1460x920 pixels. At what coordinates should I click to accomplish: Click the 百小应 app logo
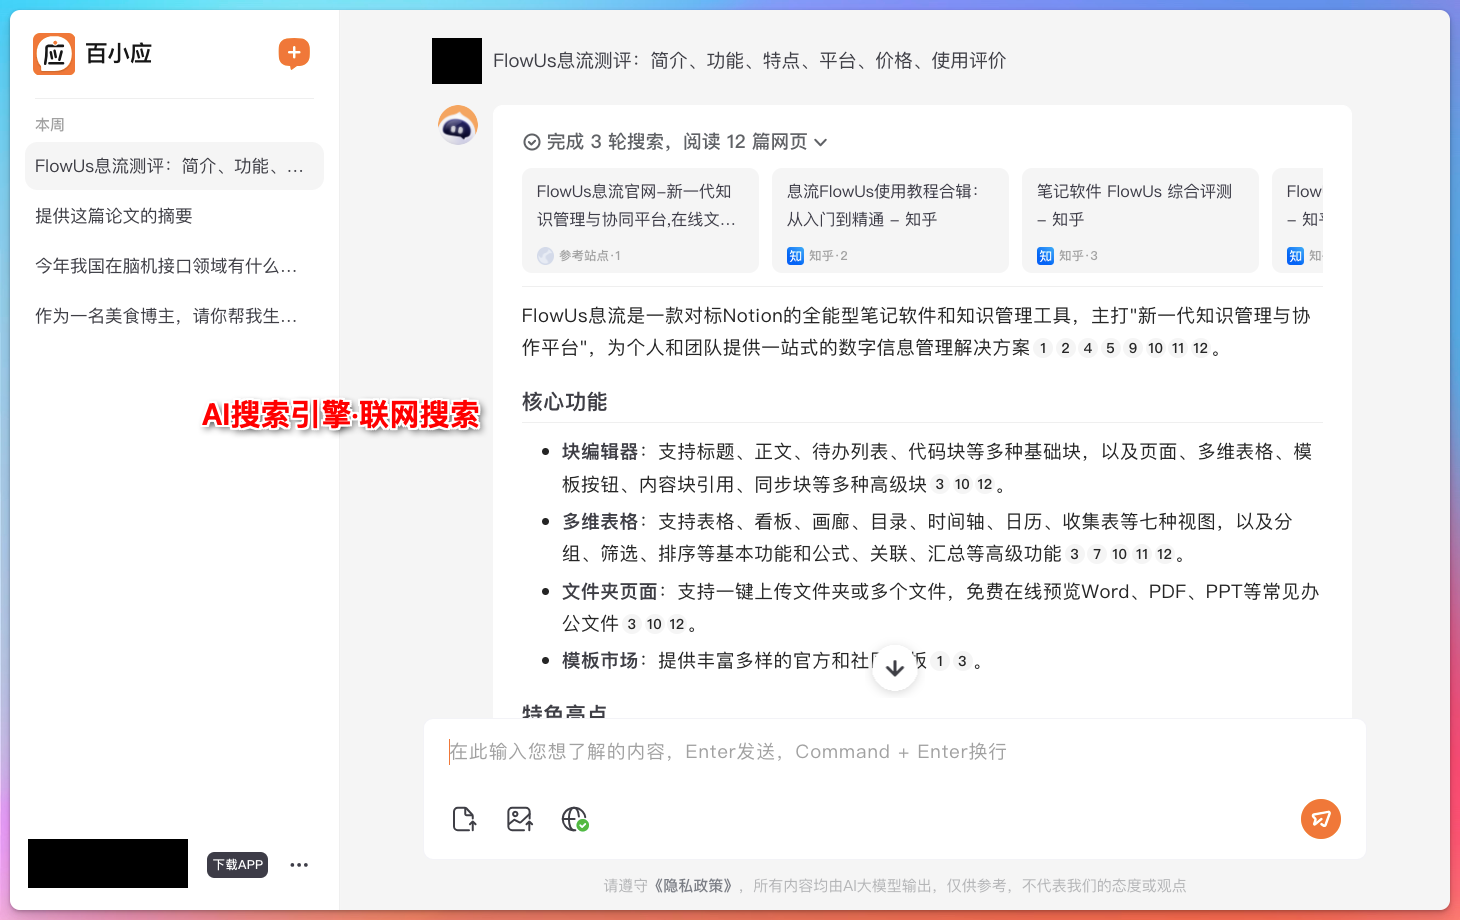(54, 54)
